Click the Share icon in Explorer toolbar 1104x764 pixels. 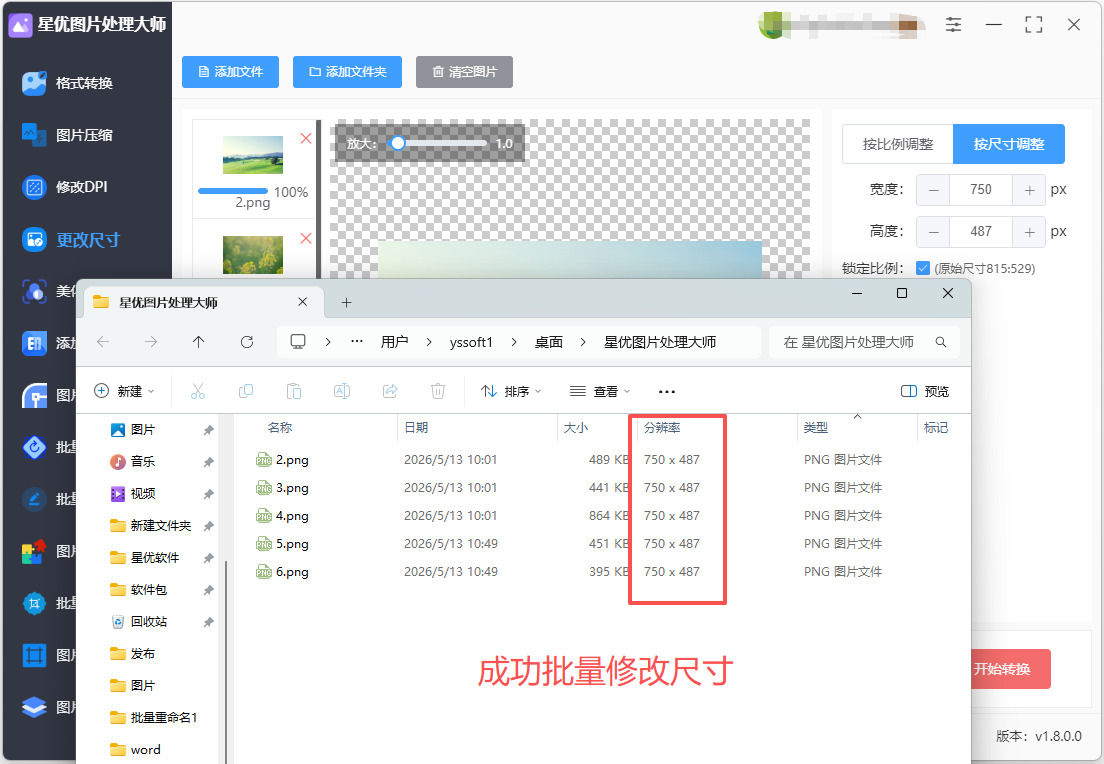point(390,392)
